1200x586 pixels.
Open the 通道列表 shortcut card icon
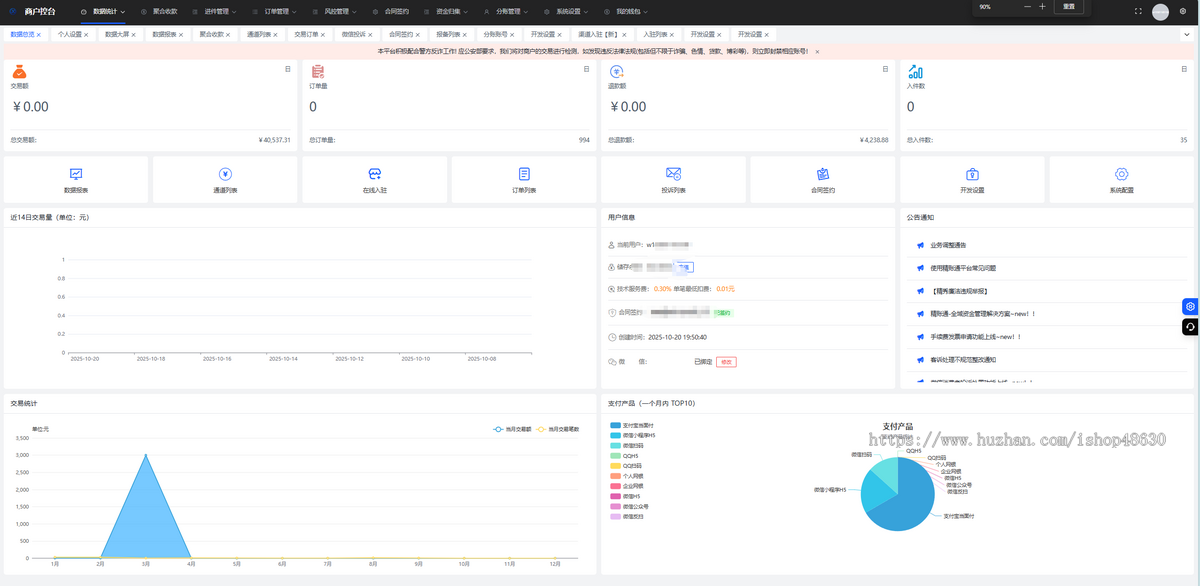point(225,174)
